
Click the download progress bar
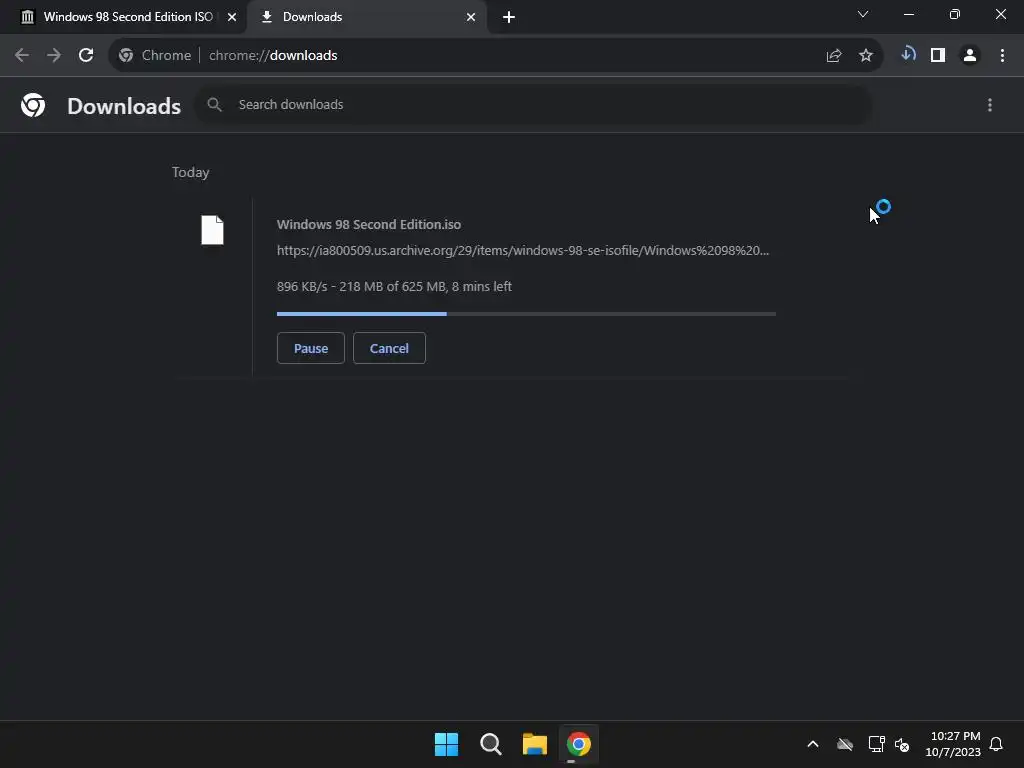[x=526, y=314]
